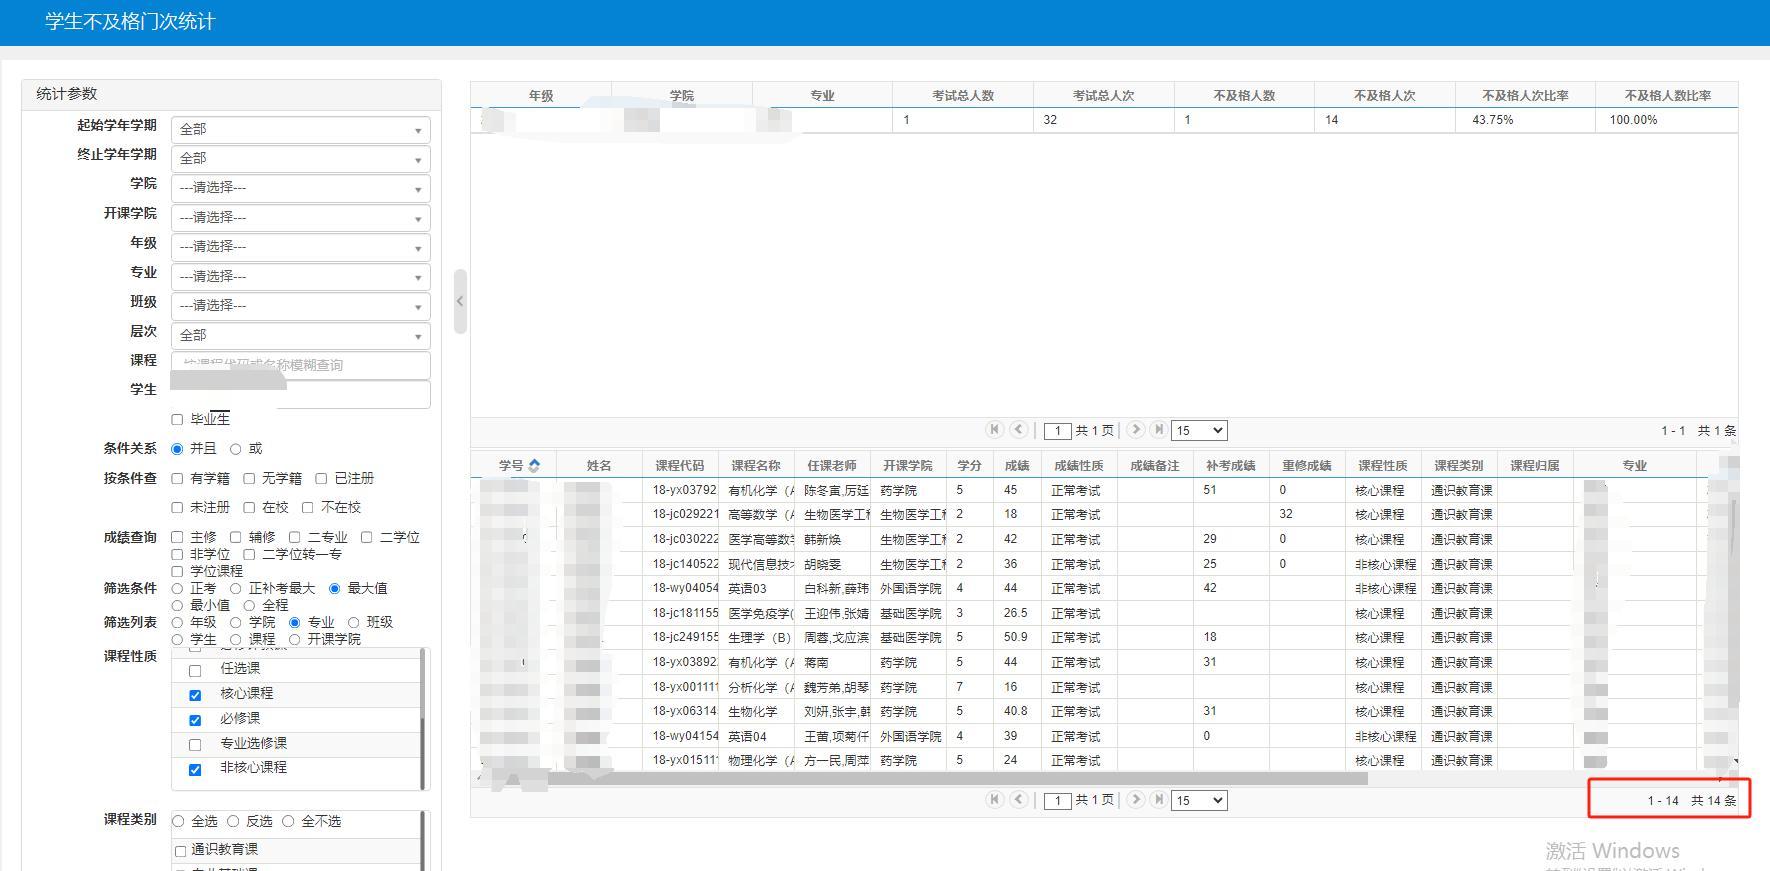Jump to last page in lower detail pager
The height and width of the screenshot is (871, 1770).
1158,799
